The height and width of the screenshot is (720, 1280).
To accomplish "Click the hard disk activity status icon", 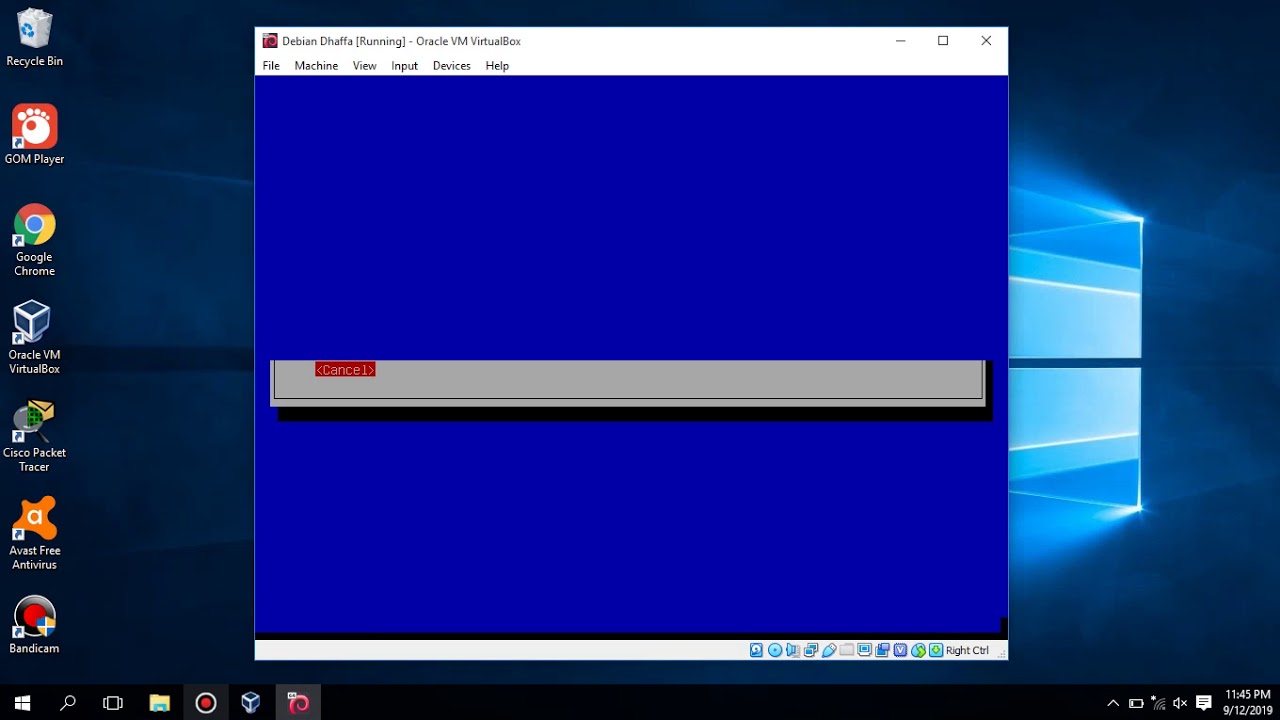I will (x=756, y=650).
